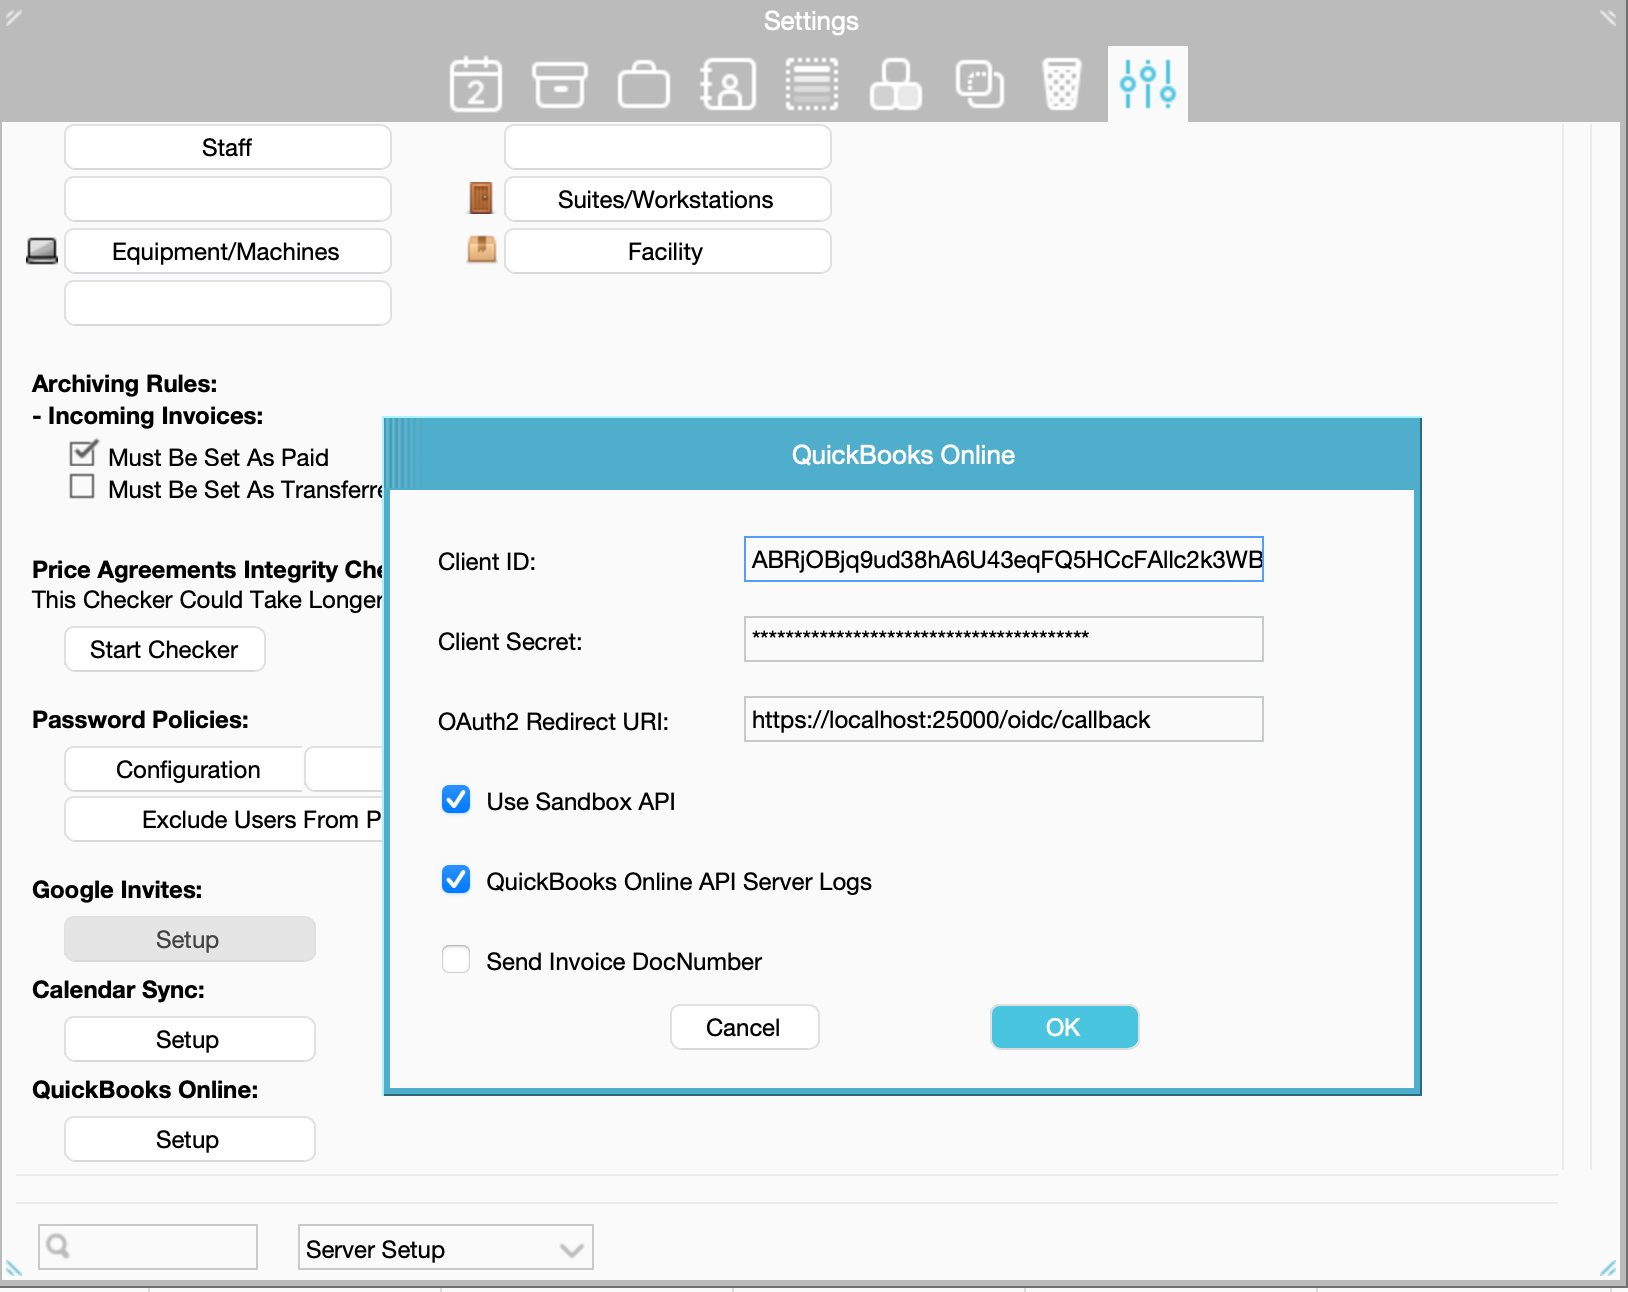Viewport: 1628px width, 1292px height.
Task: Open Suites/Workstations settings
Action: 668,199
